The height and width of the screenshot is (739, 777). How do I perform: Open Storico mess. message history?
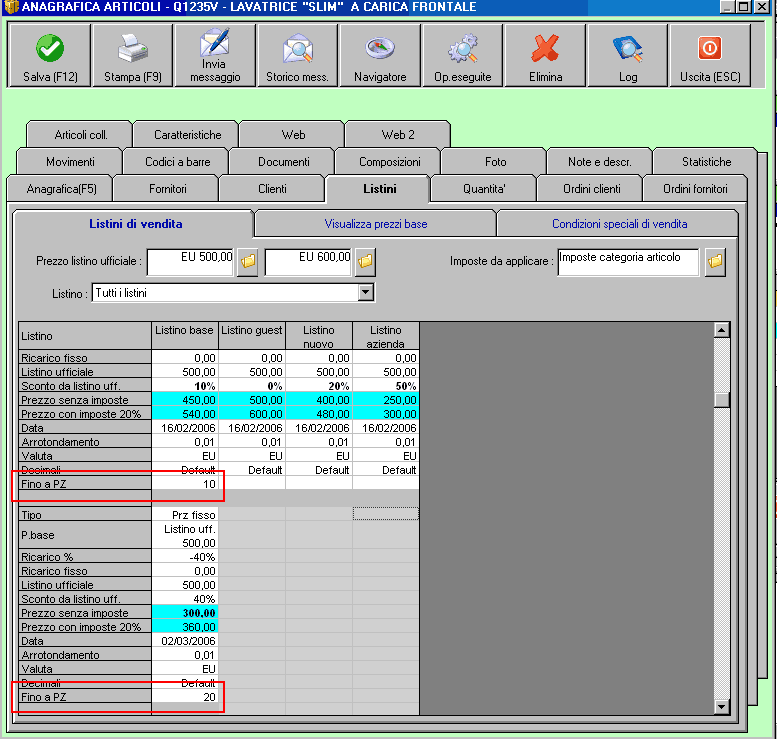297,55
